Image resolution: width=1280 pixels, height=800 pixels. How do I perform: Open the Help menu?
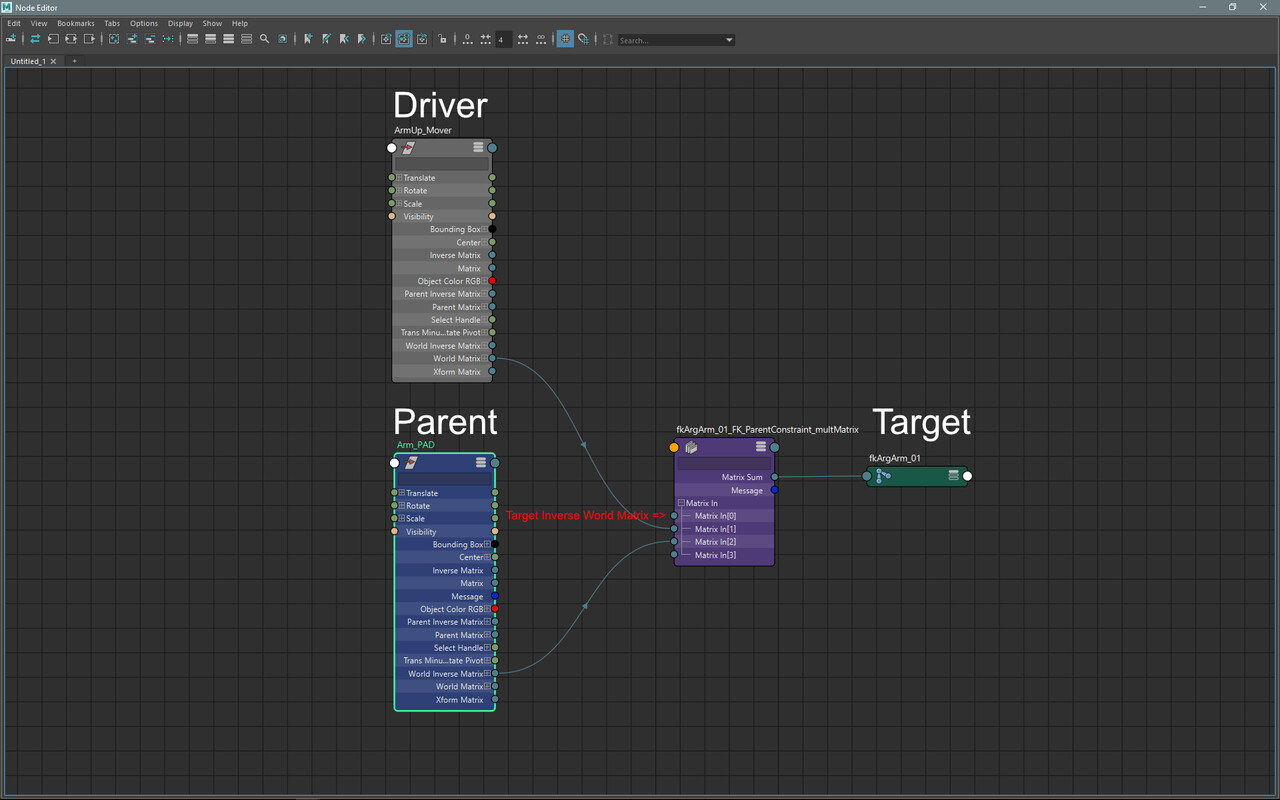(240, 23)
